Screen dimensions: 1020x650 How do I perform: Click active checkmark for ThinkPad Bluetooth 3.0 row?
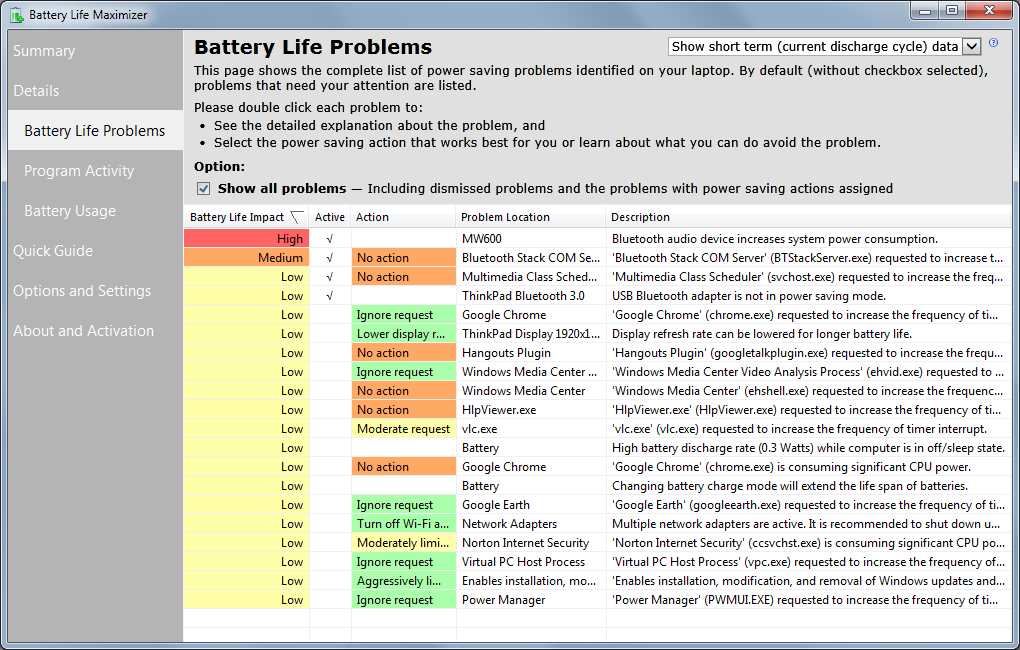pos(330,295)
